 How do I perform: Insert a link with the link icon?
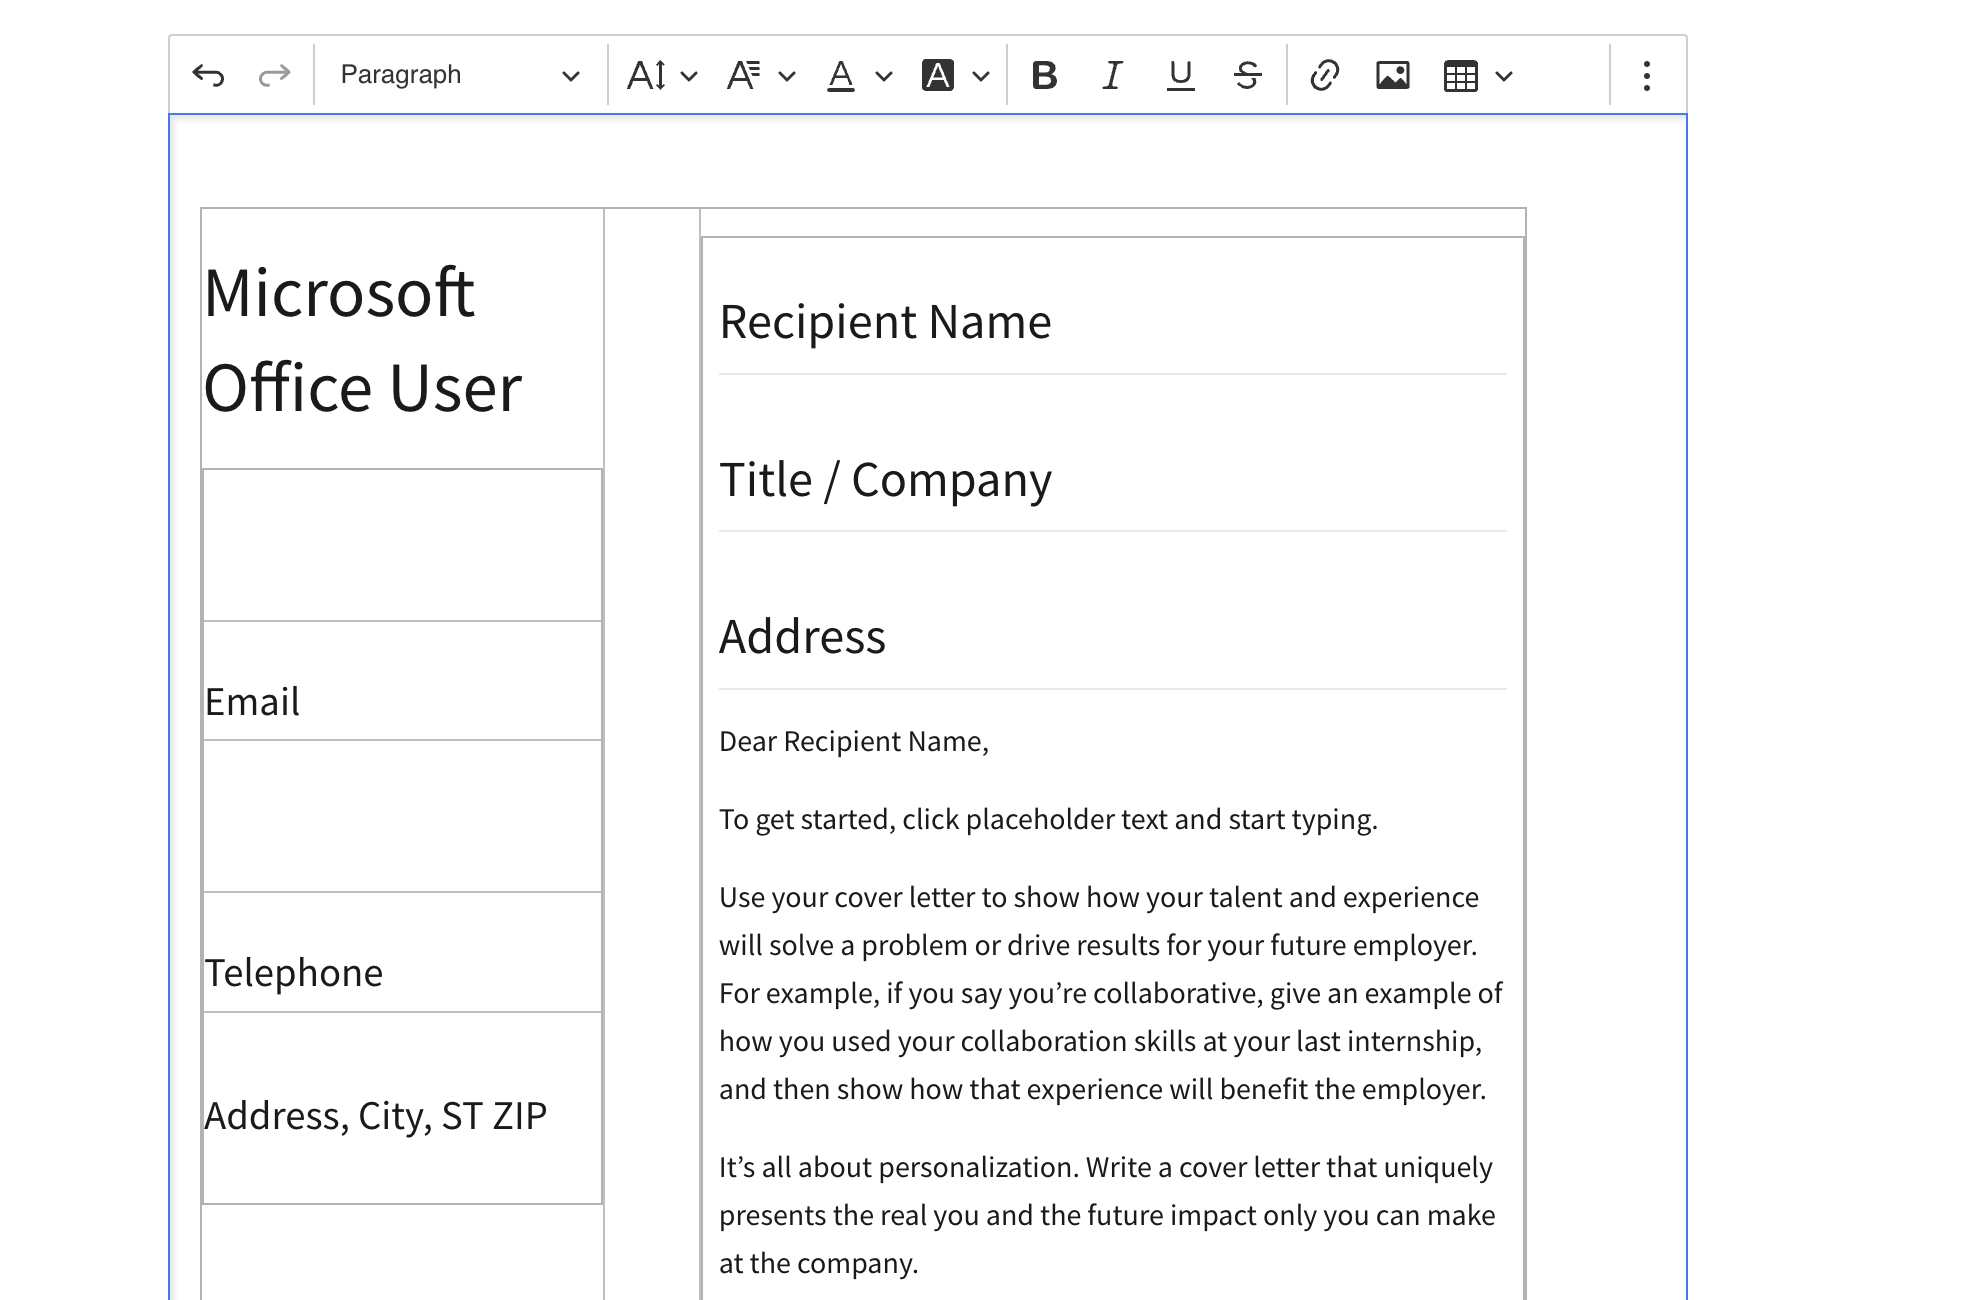[1324, 75]
